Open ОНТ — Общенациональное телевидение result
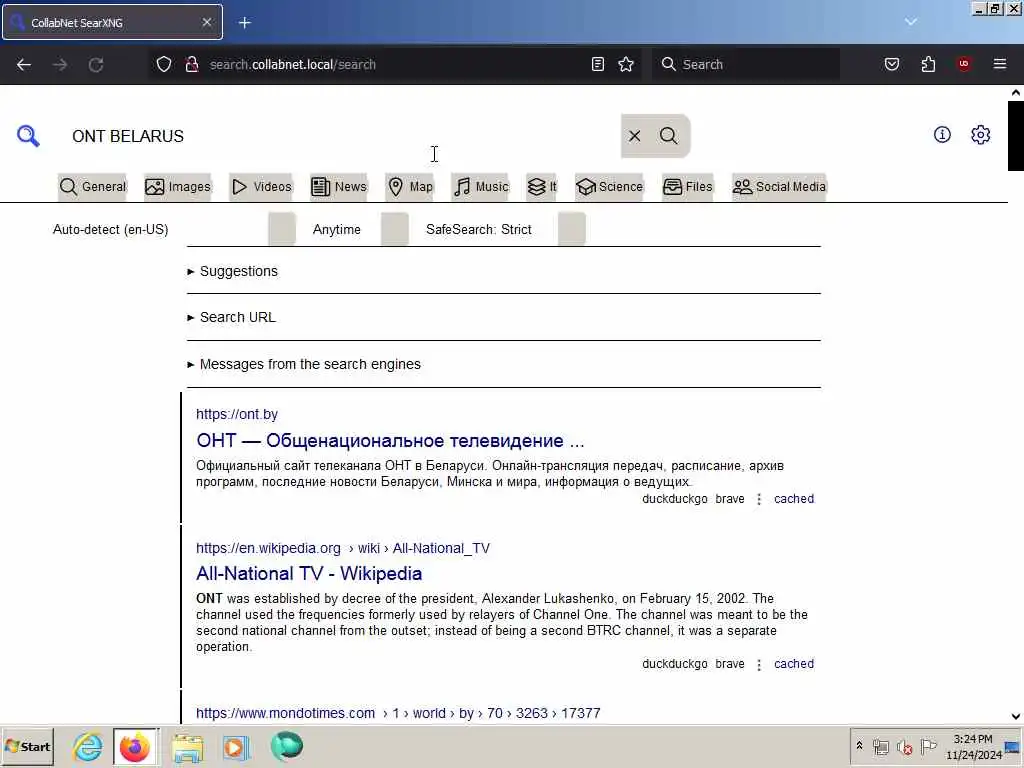The image size is (1024, 768). 390,441
